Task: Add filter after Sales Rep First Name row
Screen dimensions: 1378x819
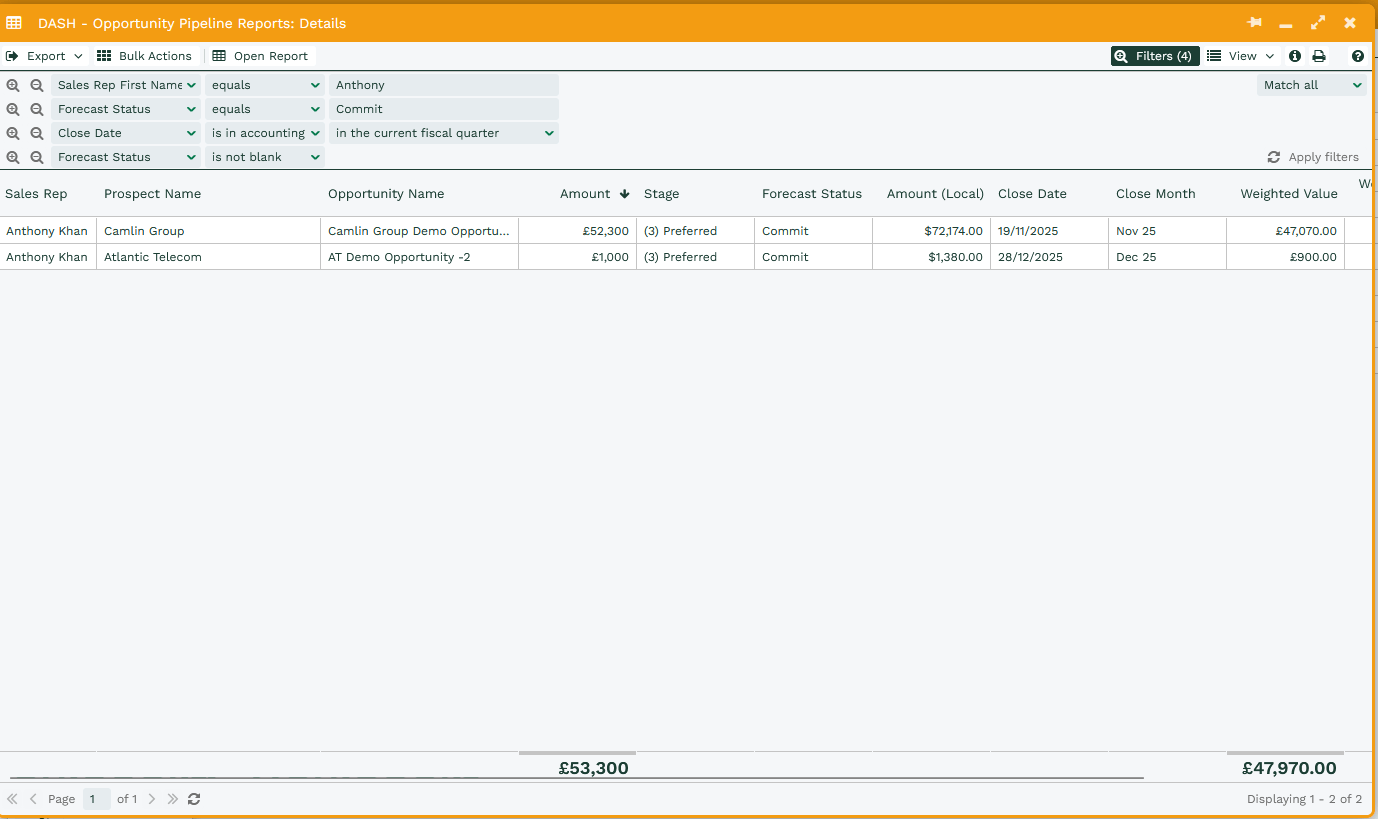Action: [13, 86]
